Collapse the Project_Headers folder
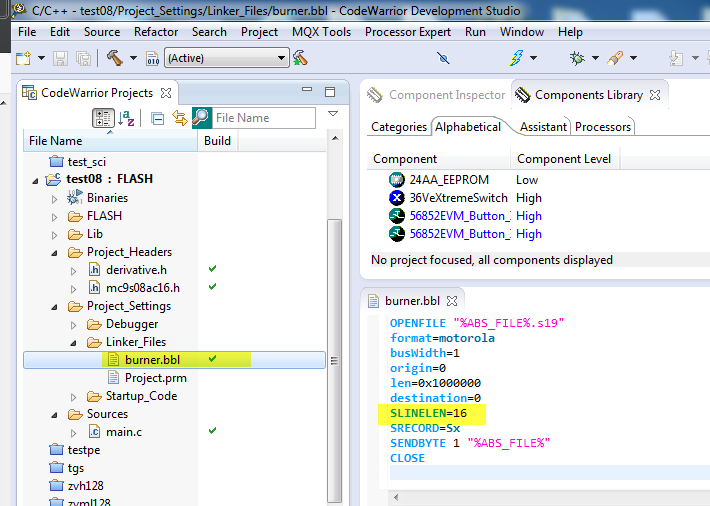 [54, 254]
